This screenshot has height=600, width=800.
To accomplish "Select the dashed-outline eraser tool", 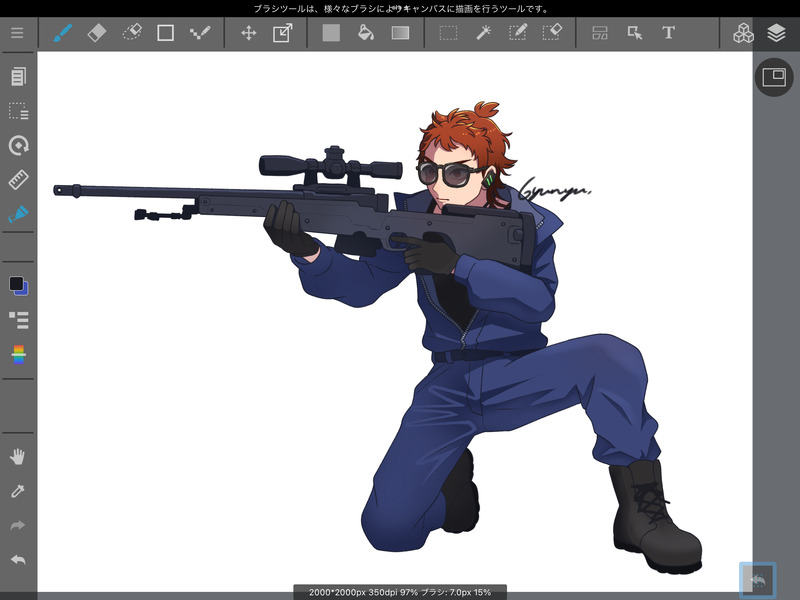I will pyautogui.click(x=132, y=33).
